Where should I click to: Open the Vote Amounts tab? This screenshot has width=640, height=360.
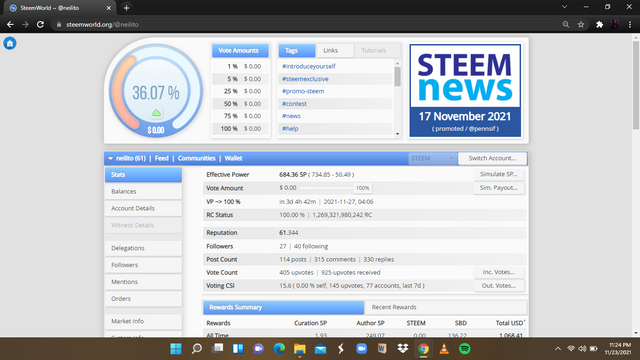click(x=240, y=51)
